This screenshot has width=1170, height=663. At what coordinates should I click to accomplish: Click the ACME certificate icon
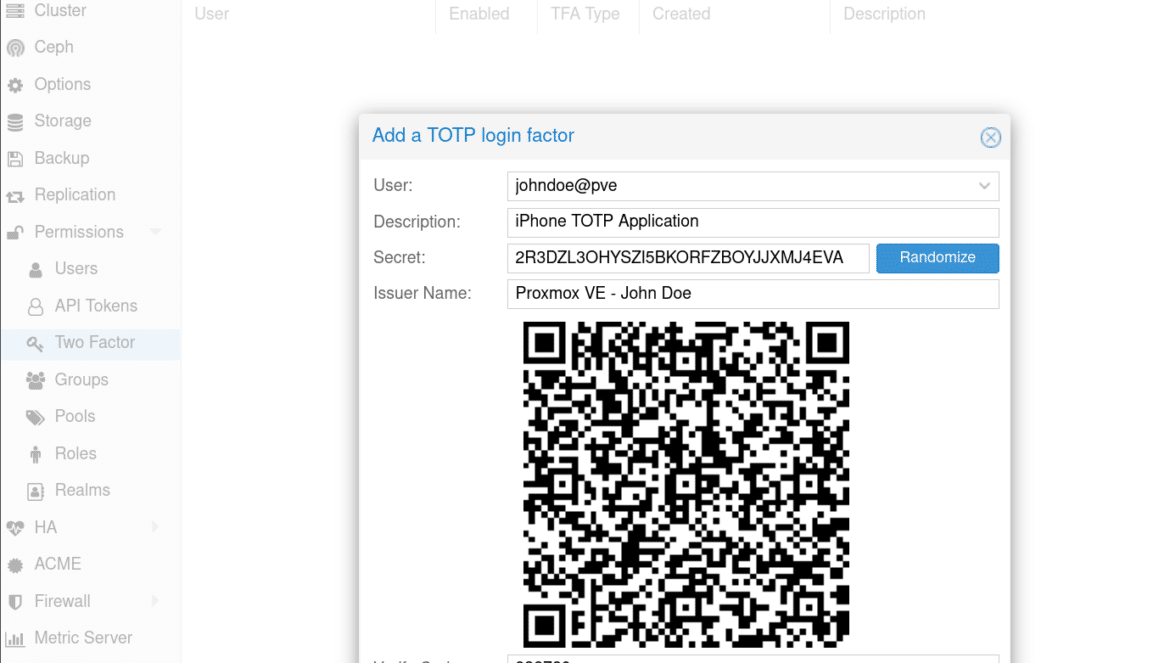point(15,565)
